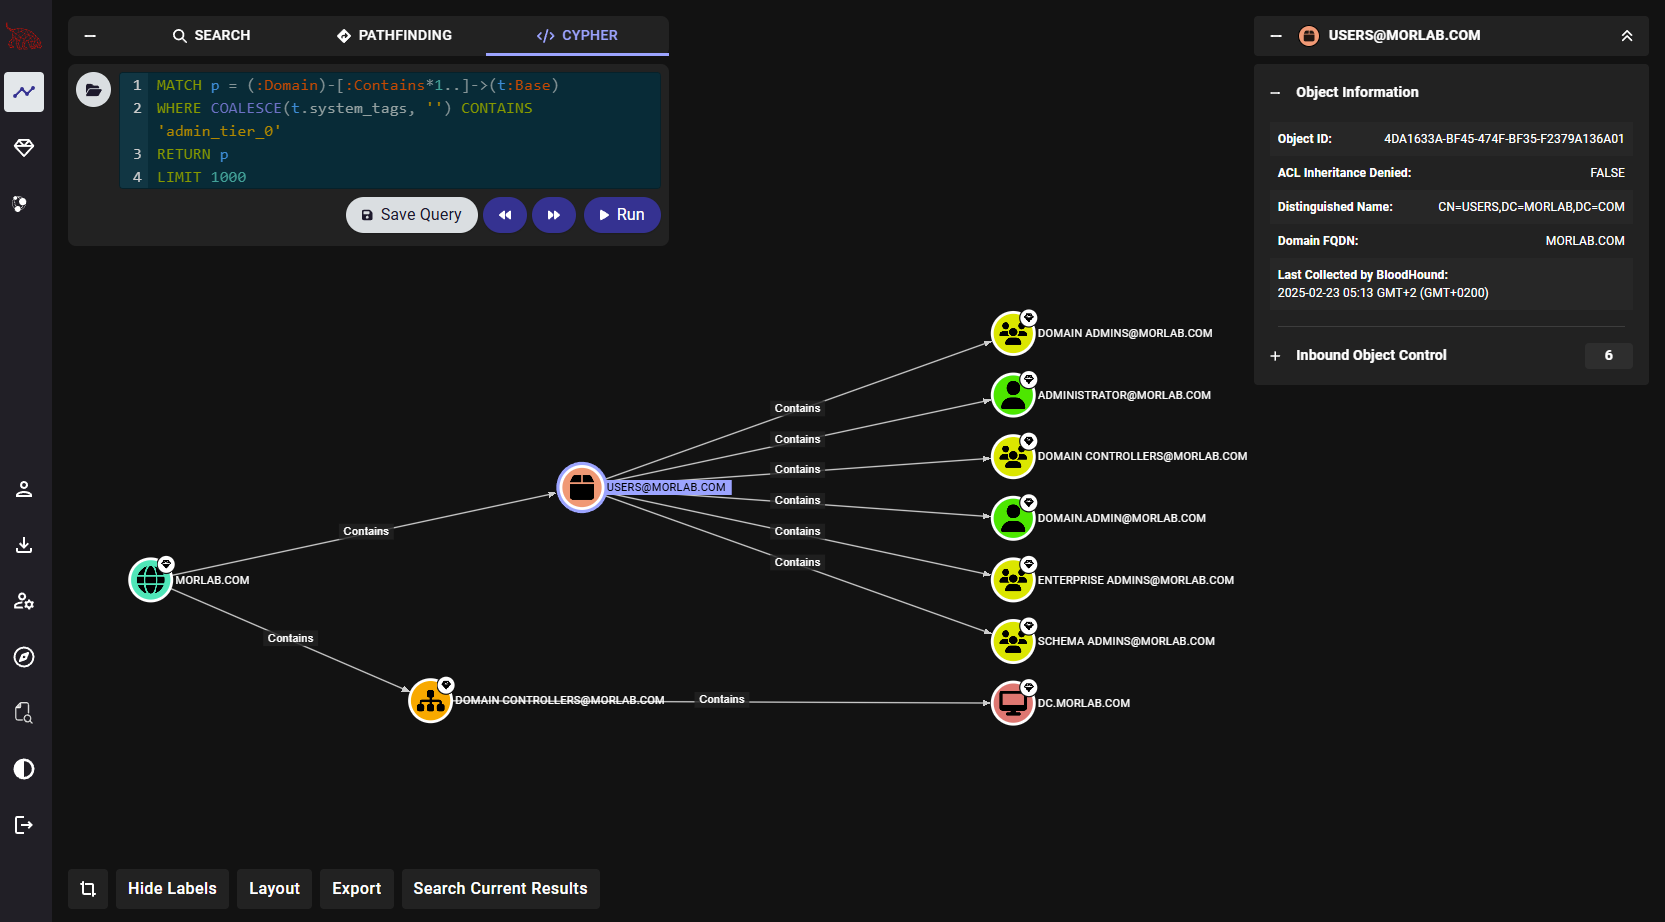Click Search Current Results button
The height and width of the screenshot is (922, 1665).
pos(500,889)
